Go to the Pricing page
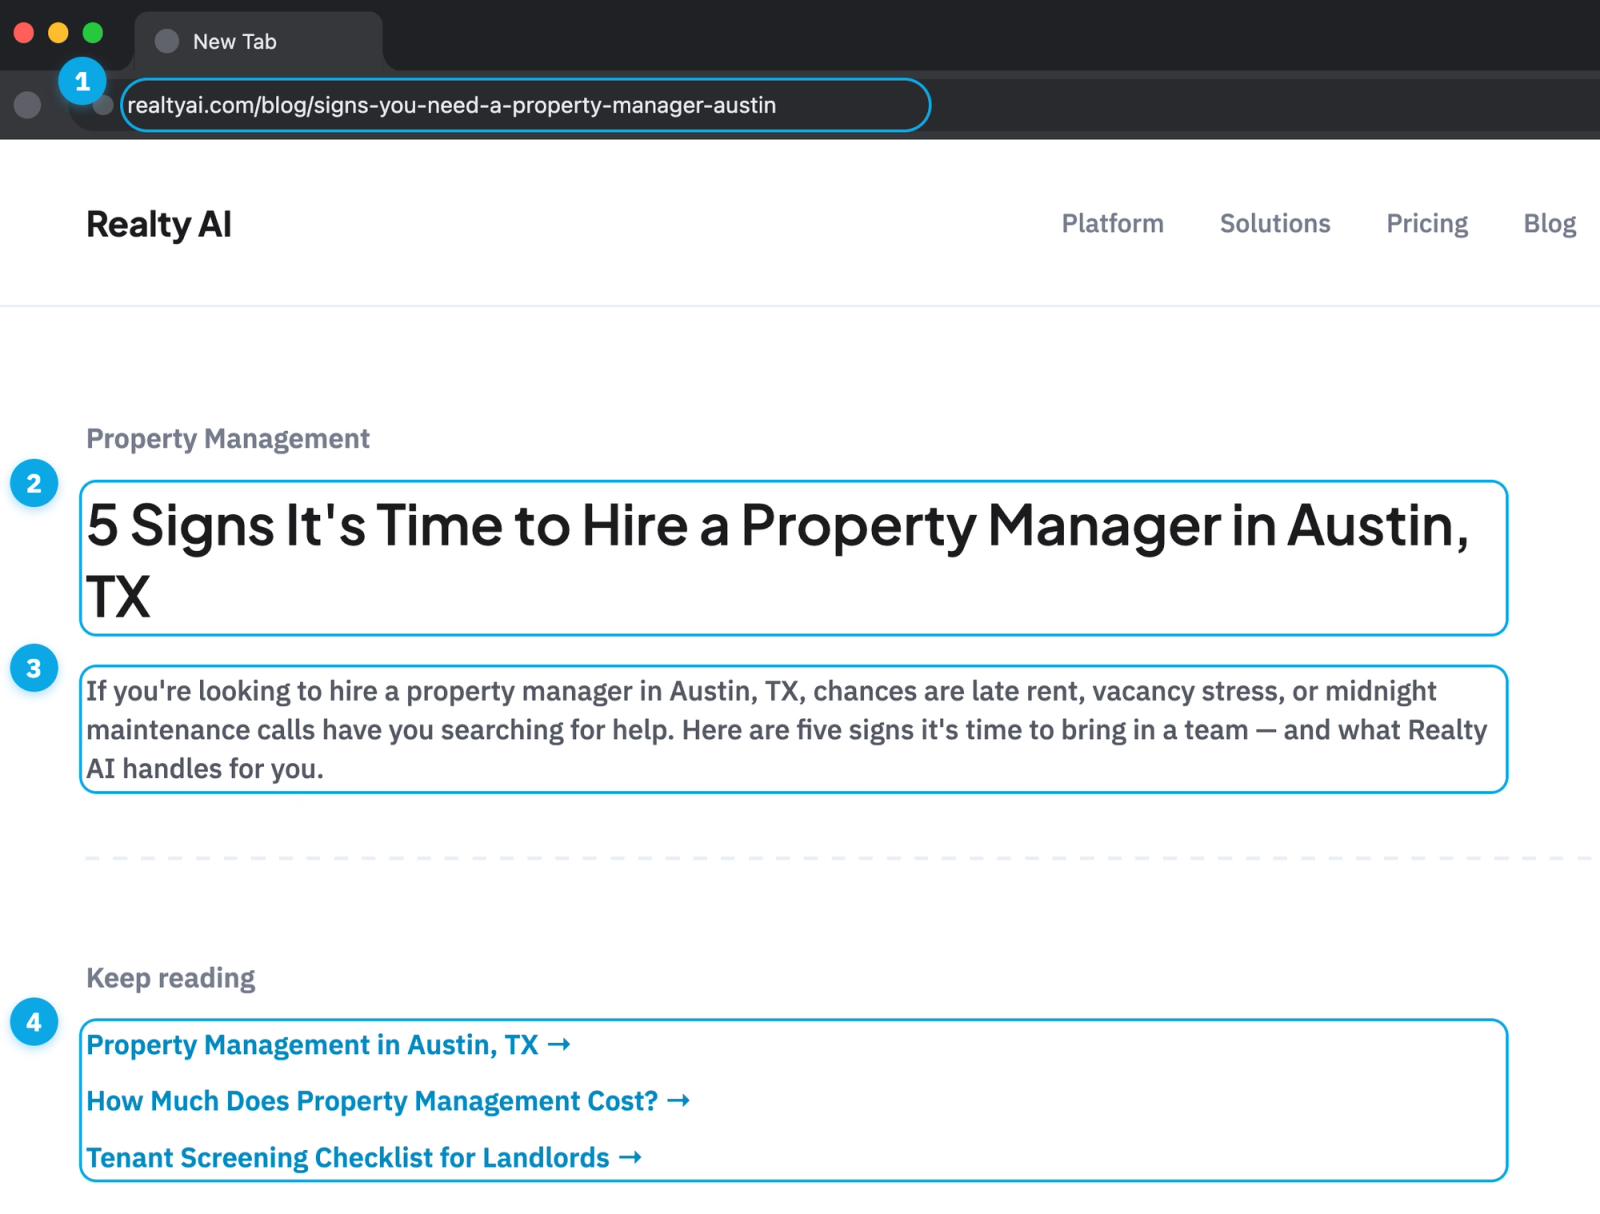 (x=1427, y=223)
